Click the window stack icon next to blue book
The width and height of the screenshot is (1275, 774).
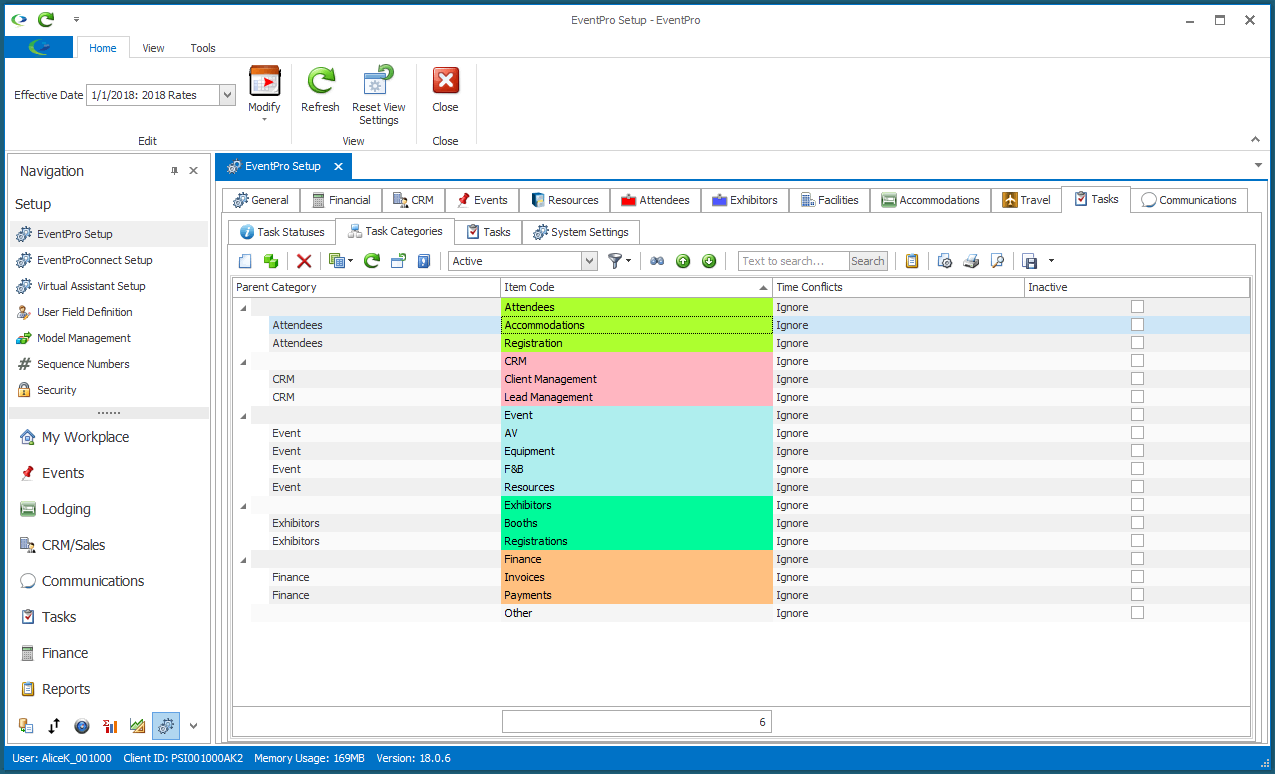tap(397, 261)
